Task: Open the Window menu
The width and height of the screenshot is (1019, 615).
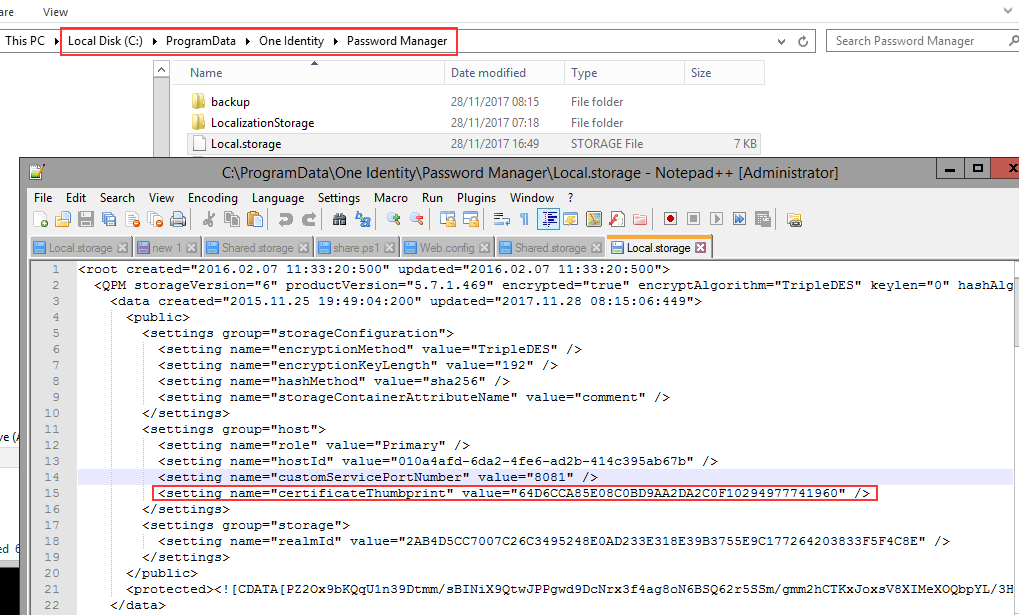Action: [532, 198]
